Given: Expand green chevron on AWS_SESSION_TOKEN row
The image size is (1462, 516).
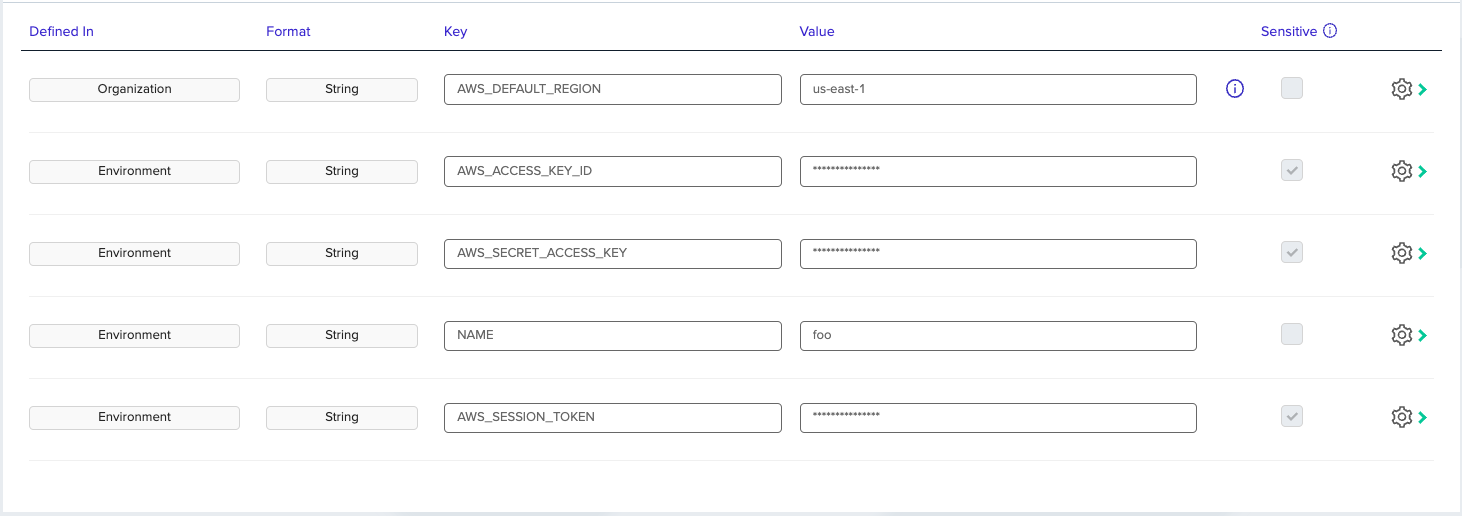Looking at the screenshot, I should coord(1422,417).
